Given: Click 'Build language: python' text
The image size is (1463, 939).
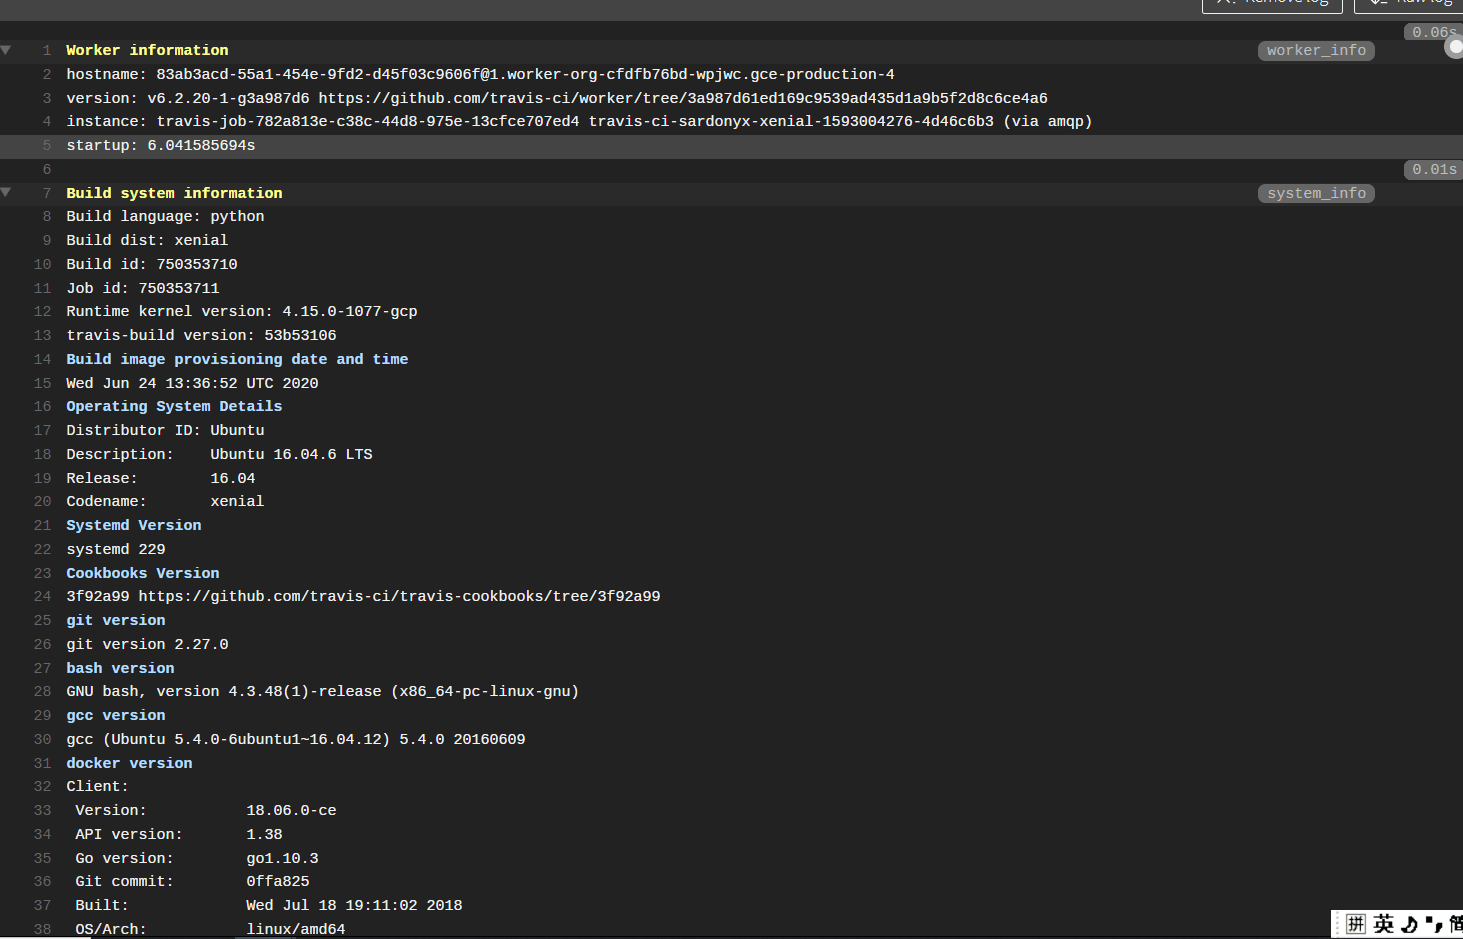Looking at the screenshot, I should click(165, 217).
